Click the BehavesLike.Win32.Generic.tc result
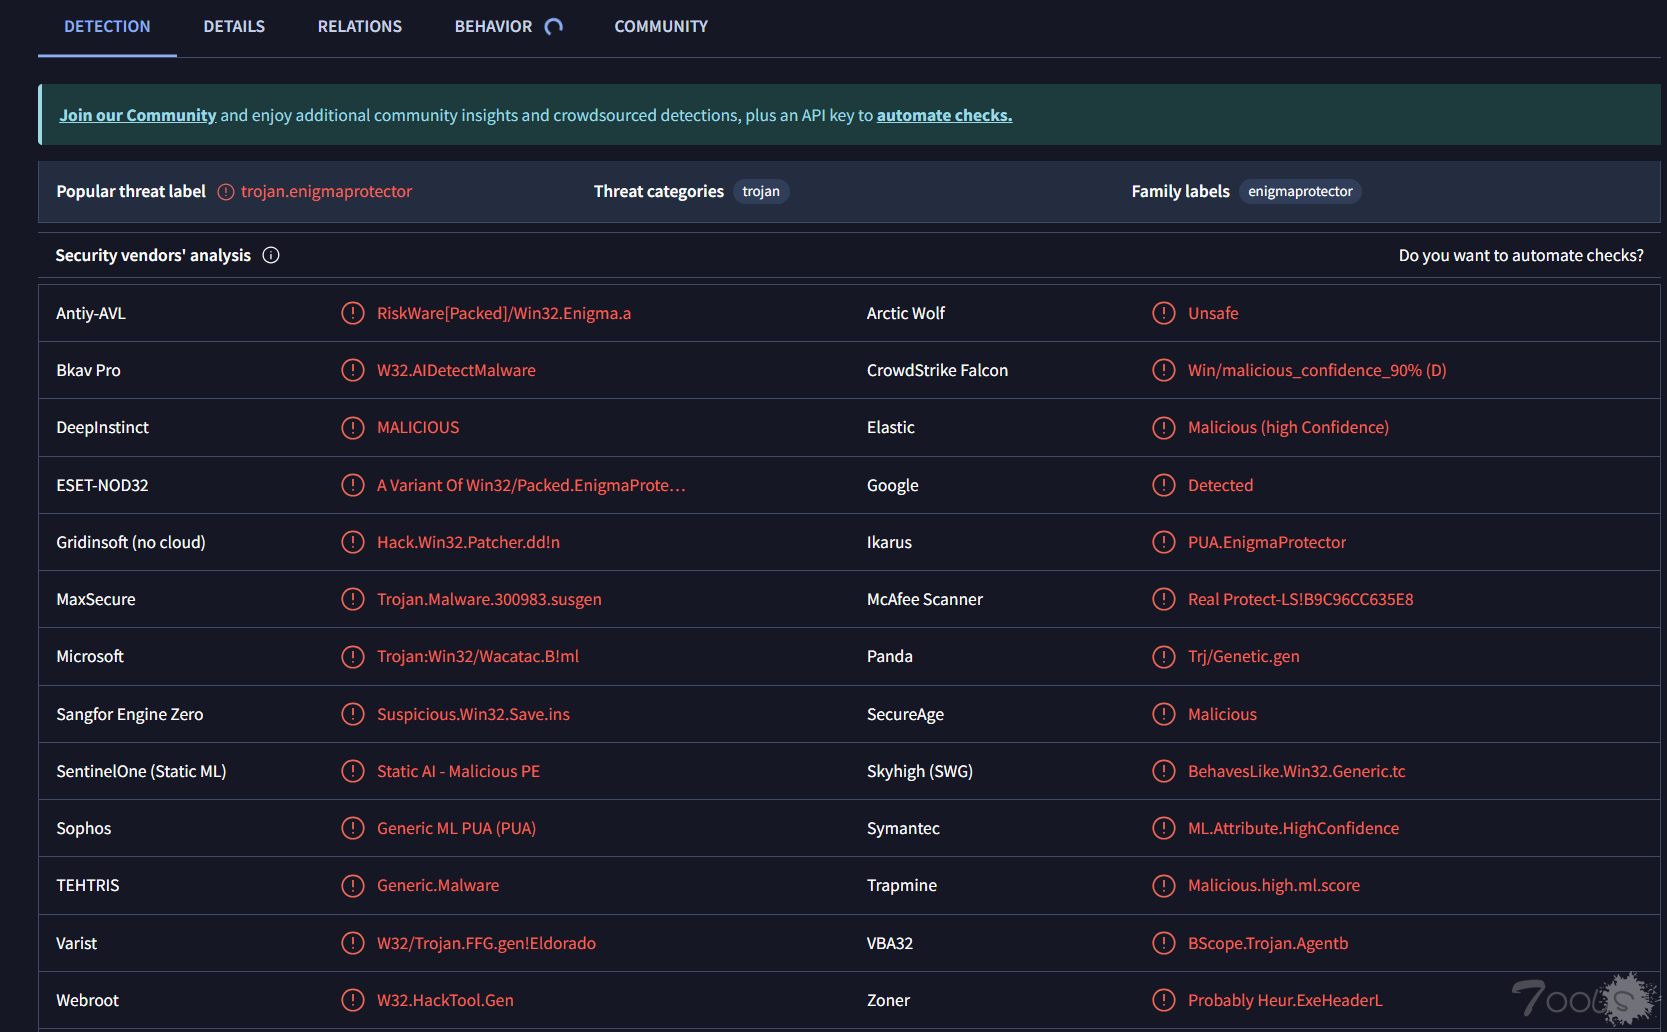 point(1297,771)
